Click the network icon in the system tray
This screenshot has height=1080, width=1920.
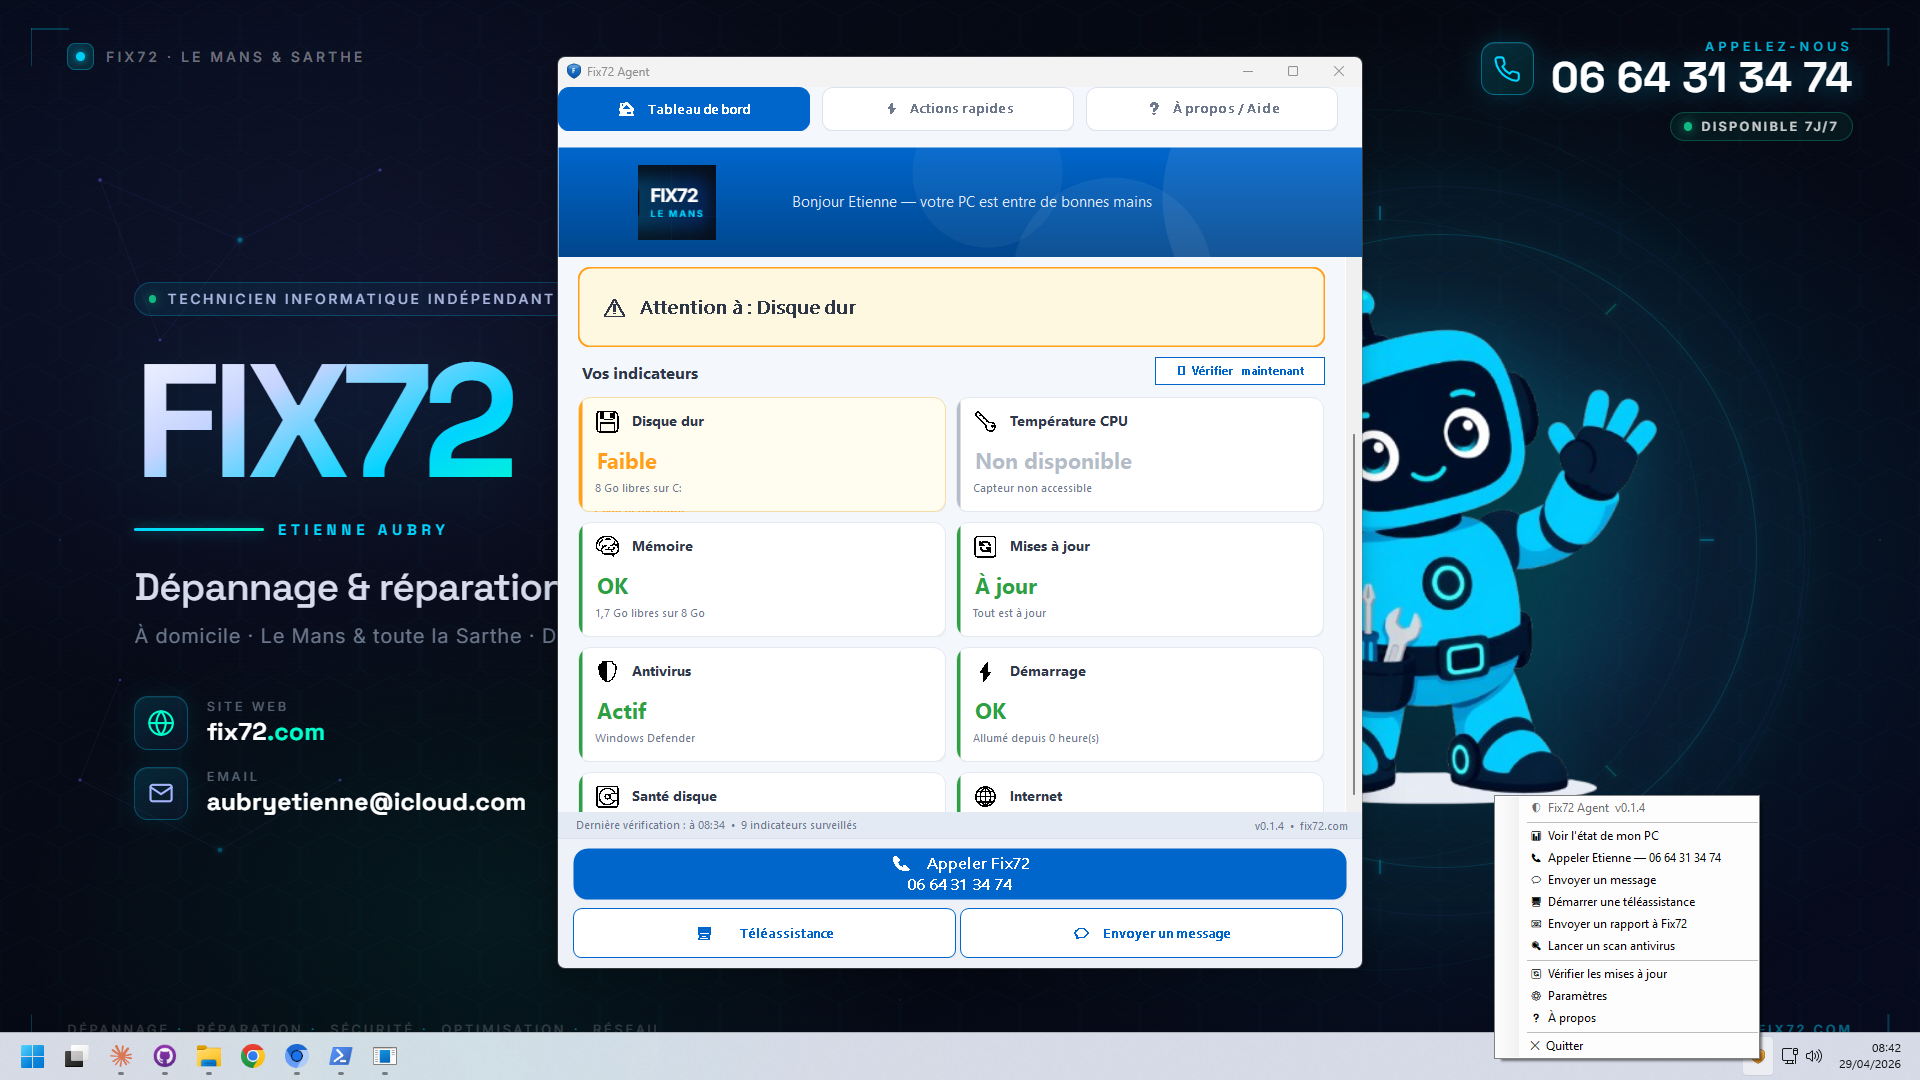click(x=1790, y=1056)
